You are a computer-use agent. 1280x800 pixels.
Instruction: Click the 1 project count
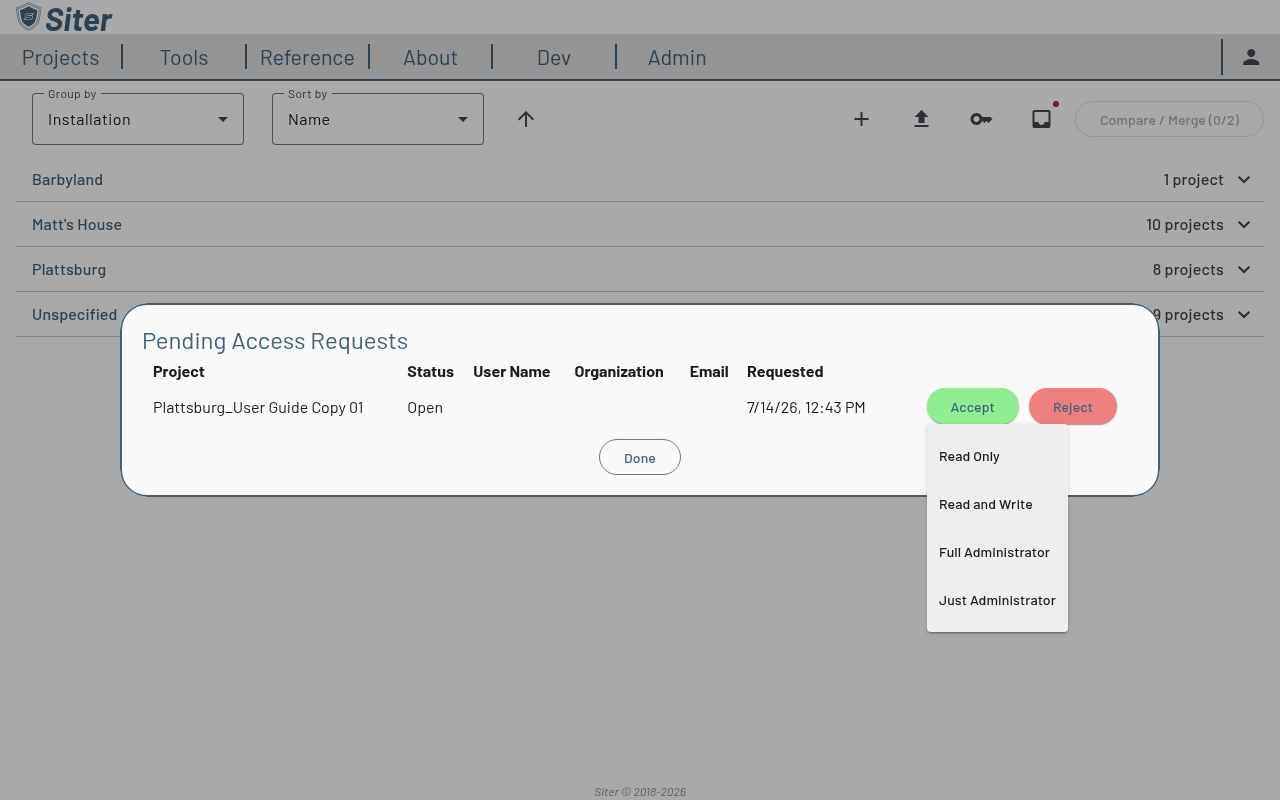click(x=1193, y=180)
